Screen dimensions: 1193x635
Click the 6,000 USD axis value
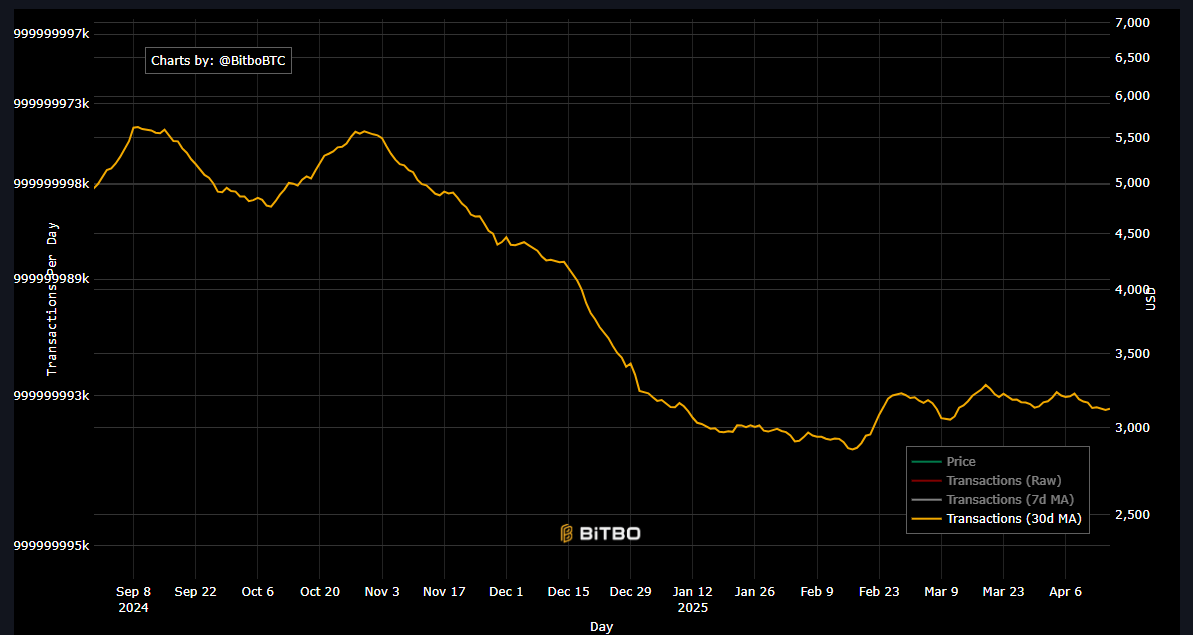click(1131, 96)
